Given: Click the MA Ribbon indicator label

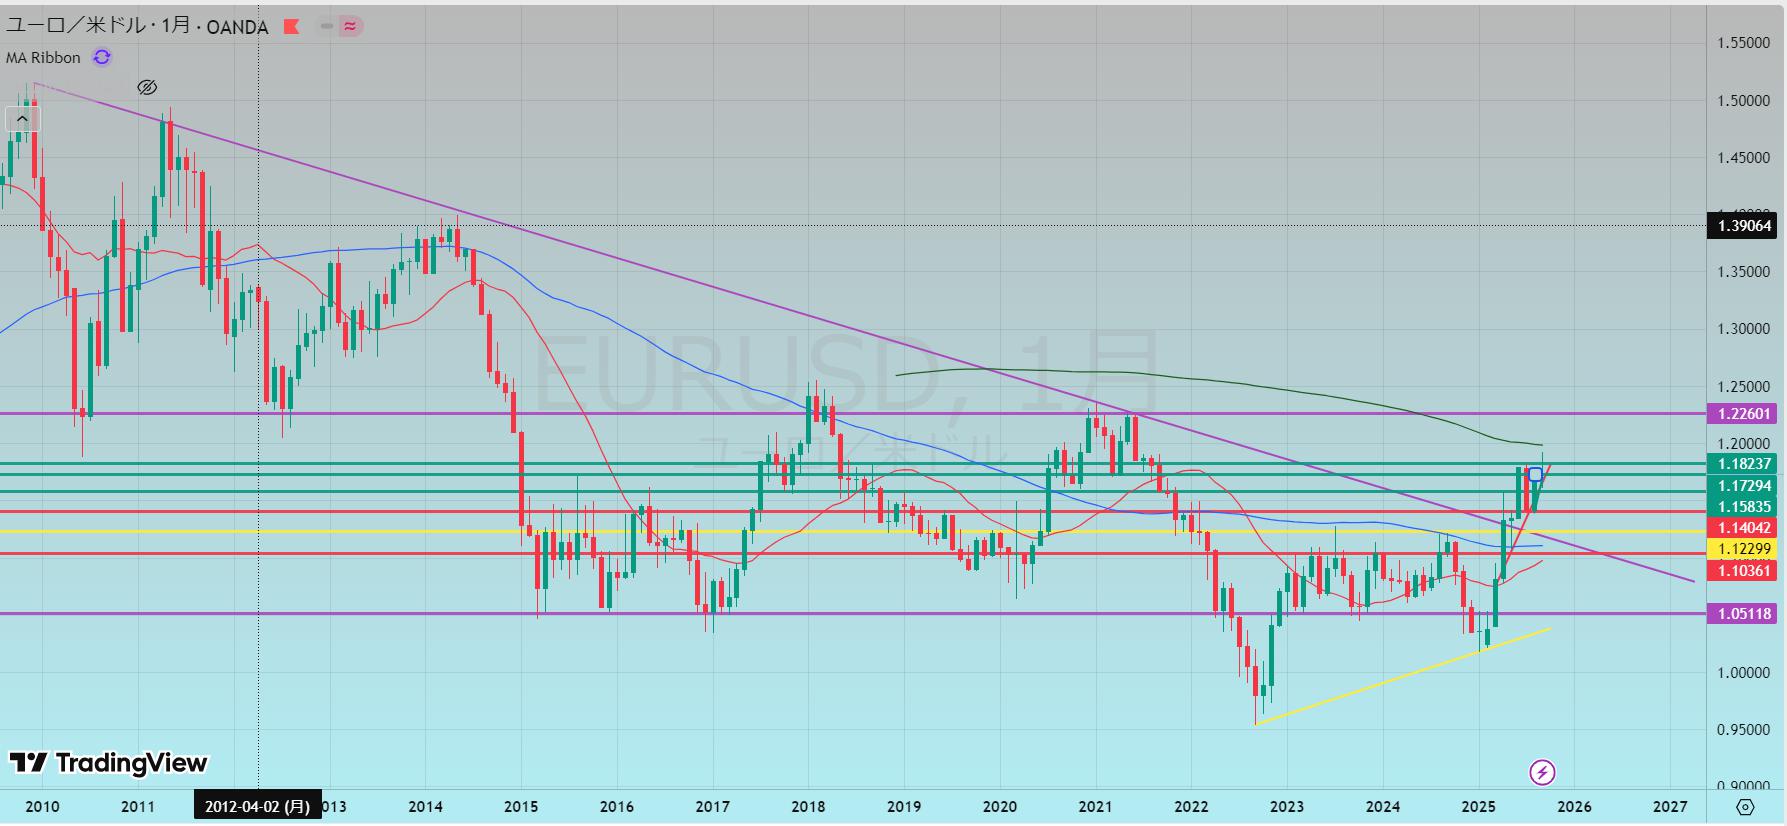Looking at the screenshot, I should click(43, 58).
